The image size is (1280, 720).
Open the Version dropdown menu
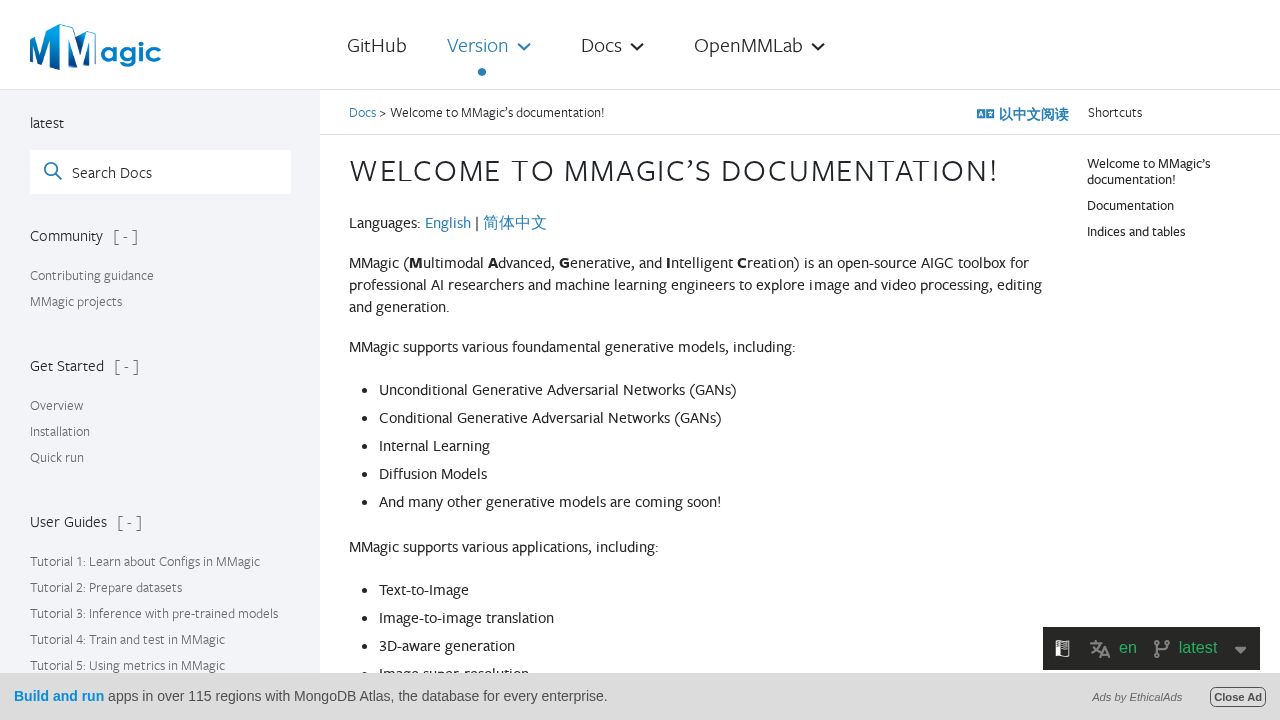click(488, 46)
